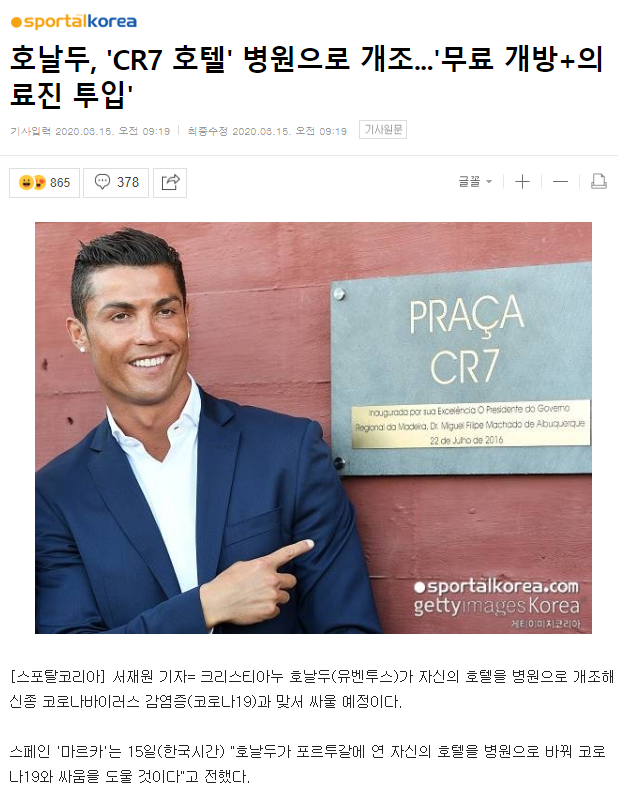Click the emoji reaction faces icon
628x797 pixels.
(x=32, y=182)
